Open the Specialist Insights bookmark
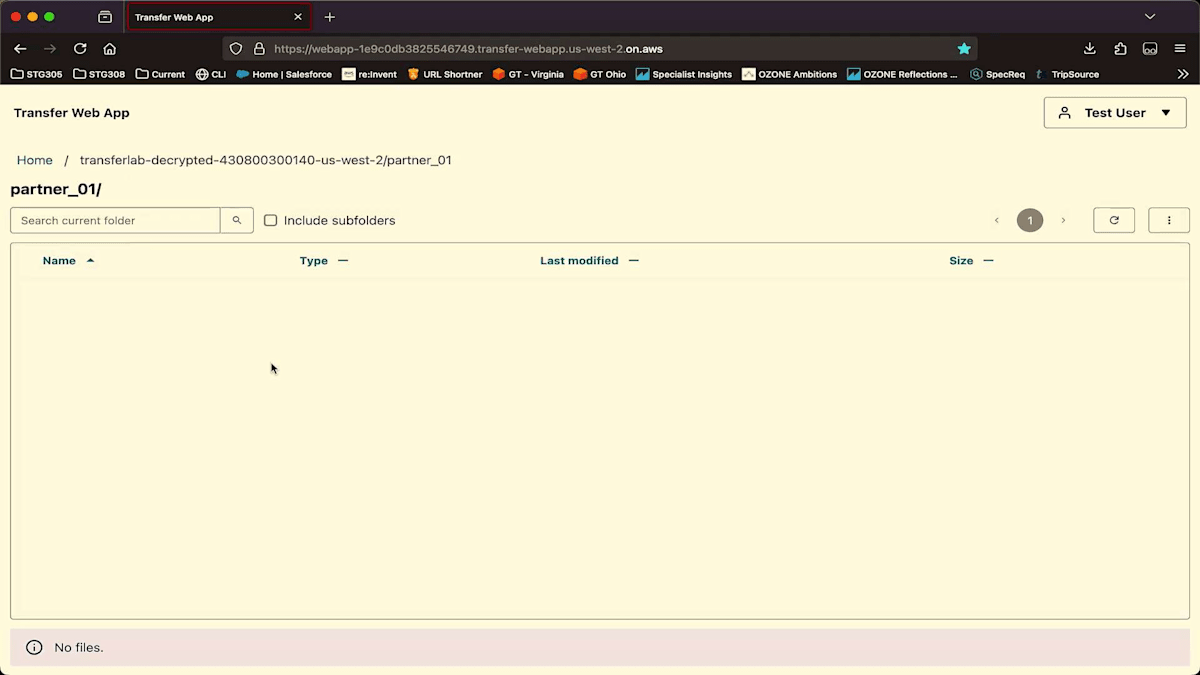1200x675 pixels. coord(684,74)
